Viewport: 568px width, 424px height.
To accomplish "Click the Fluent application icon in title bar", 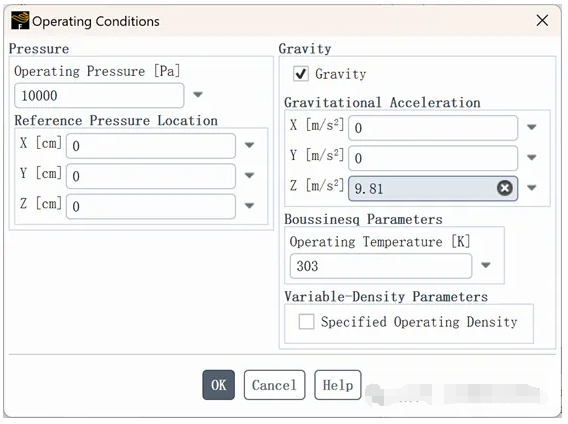I will (x=20, y=20).
